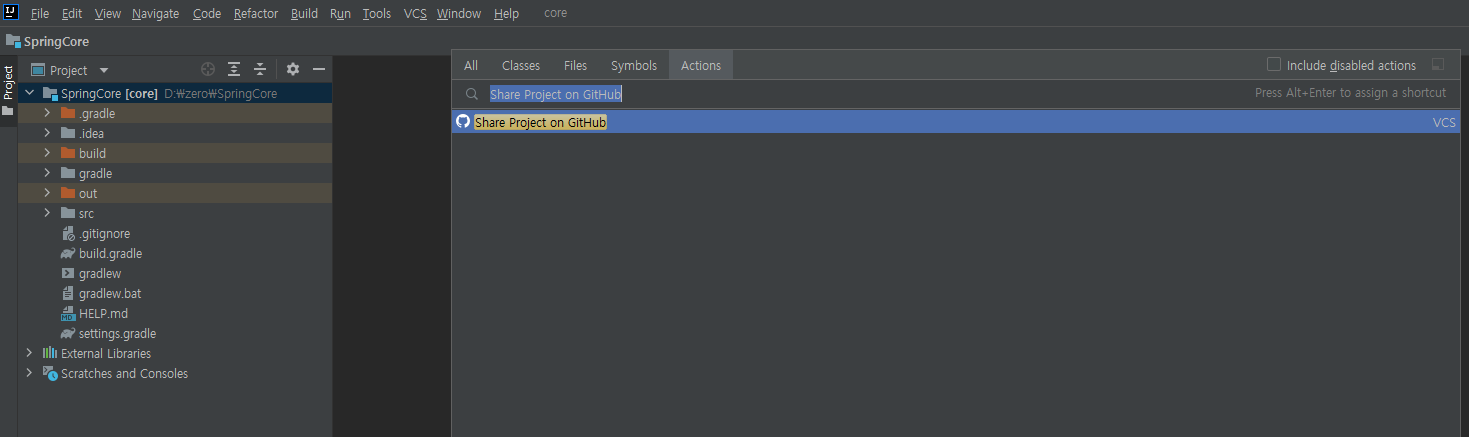Open search results in Find tool window icon
Image resolution: width=1469 pixels, height=437 pixels.
pyautogui.click(x=1438, y=65)
